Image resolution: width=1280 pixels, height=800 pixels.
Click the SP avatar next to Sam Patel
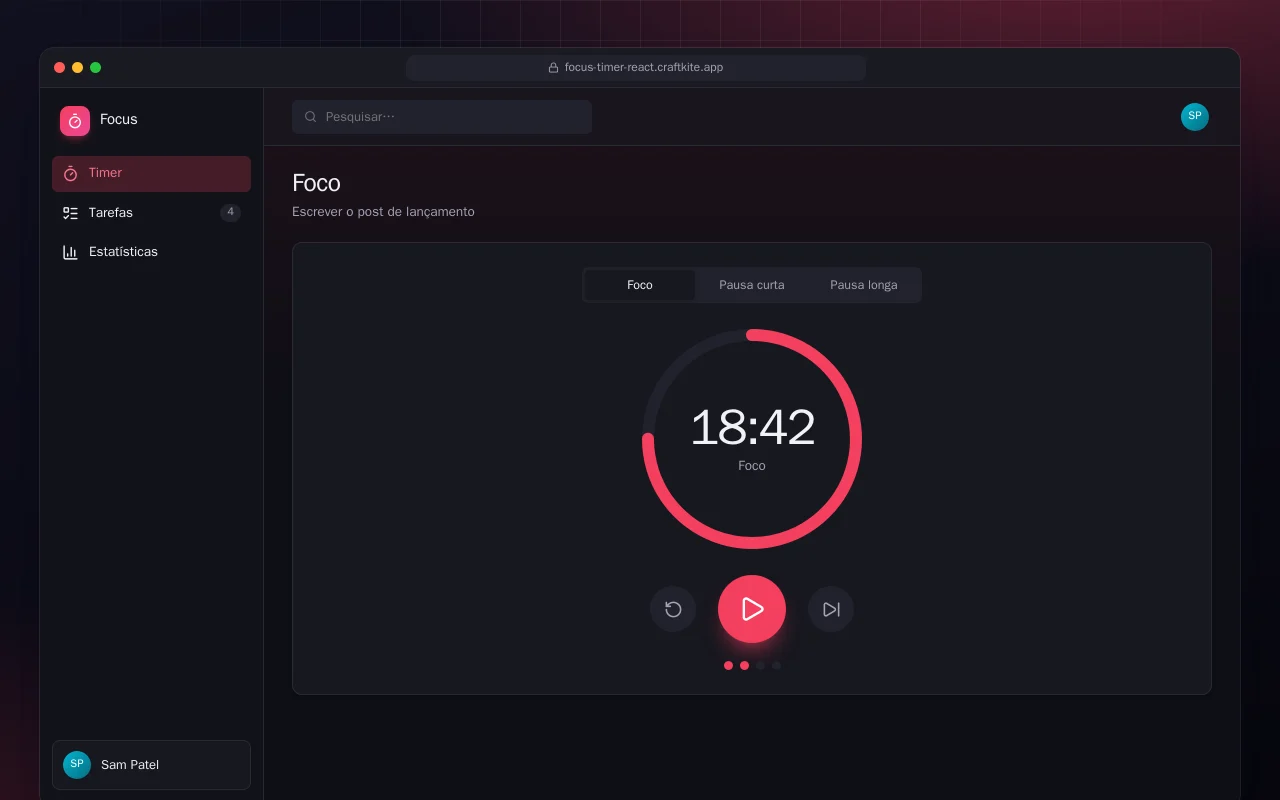click(77, 765)
